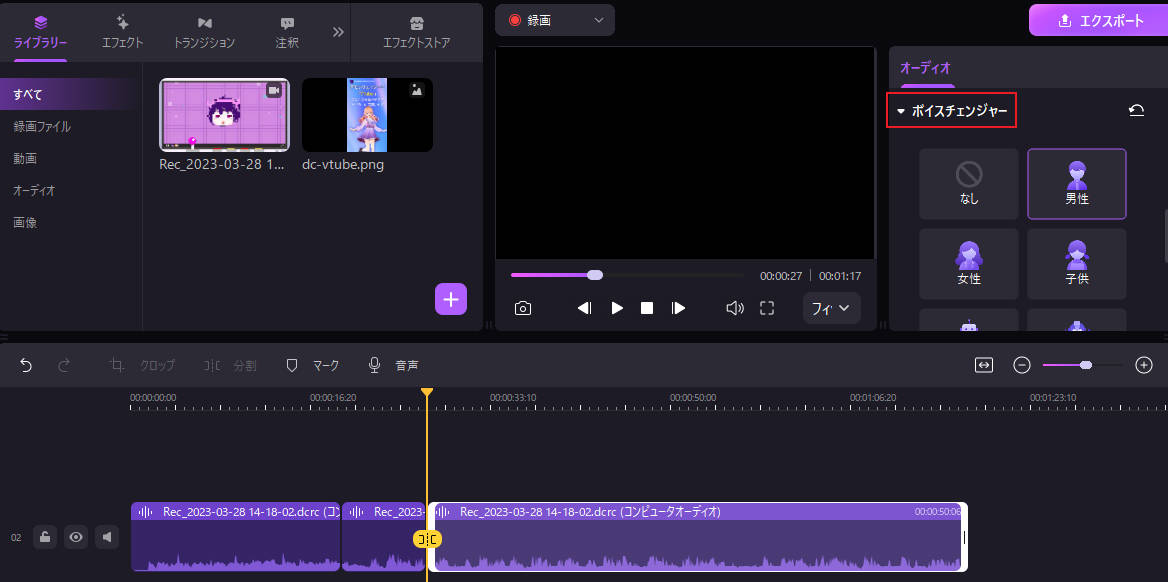This screenshot has width=1168, height=582.
Task: Undo the last timeline action
Action: coord(26,365)
